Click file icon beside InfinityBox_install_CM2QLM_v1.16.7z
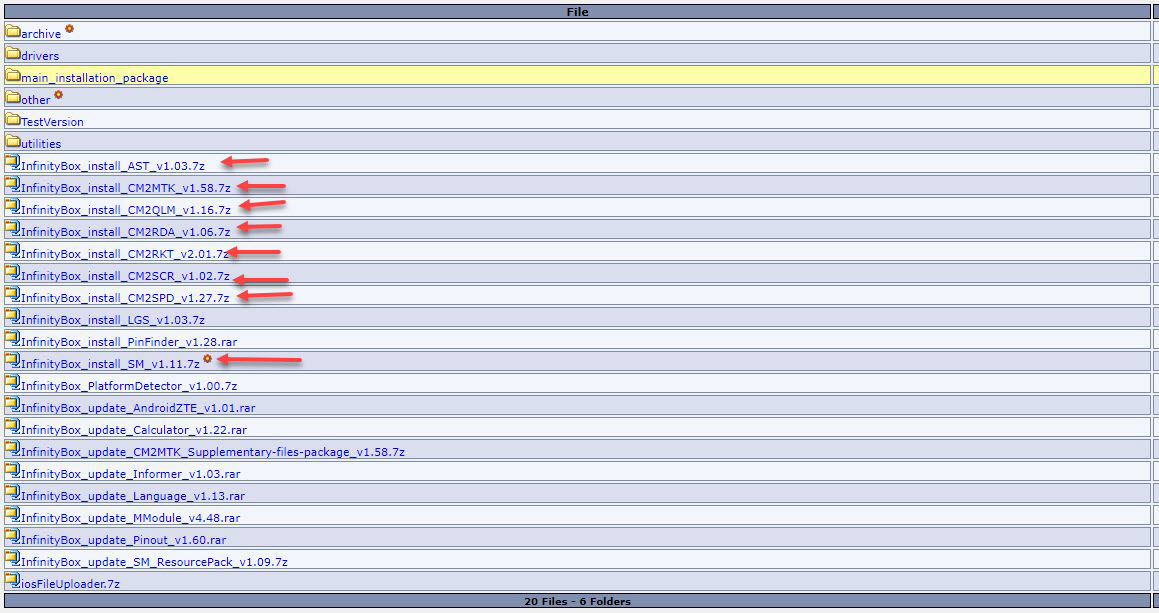Viewport: 1159px width, 613px height. (13, 207)
